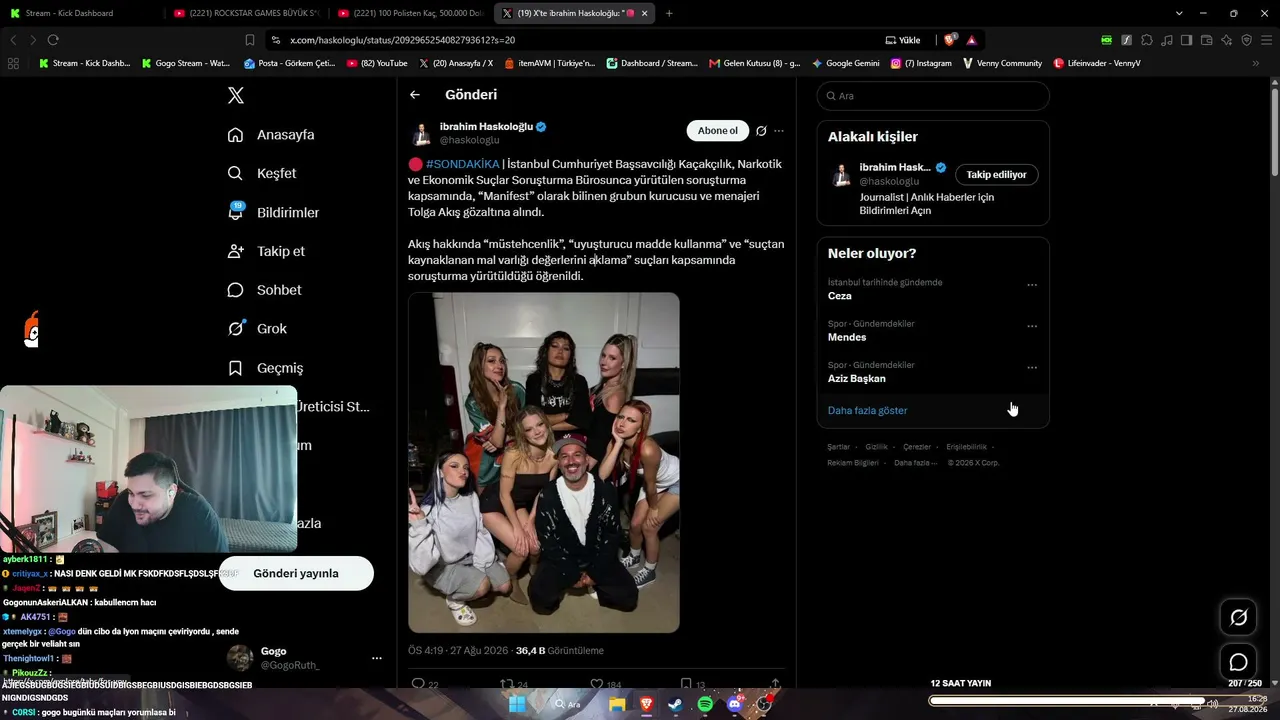This screenshot has width=1280, height=720.
Task: Expand the Daha fazla footer menu
Action: [x=915, y=463]
